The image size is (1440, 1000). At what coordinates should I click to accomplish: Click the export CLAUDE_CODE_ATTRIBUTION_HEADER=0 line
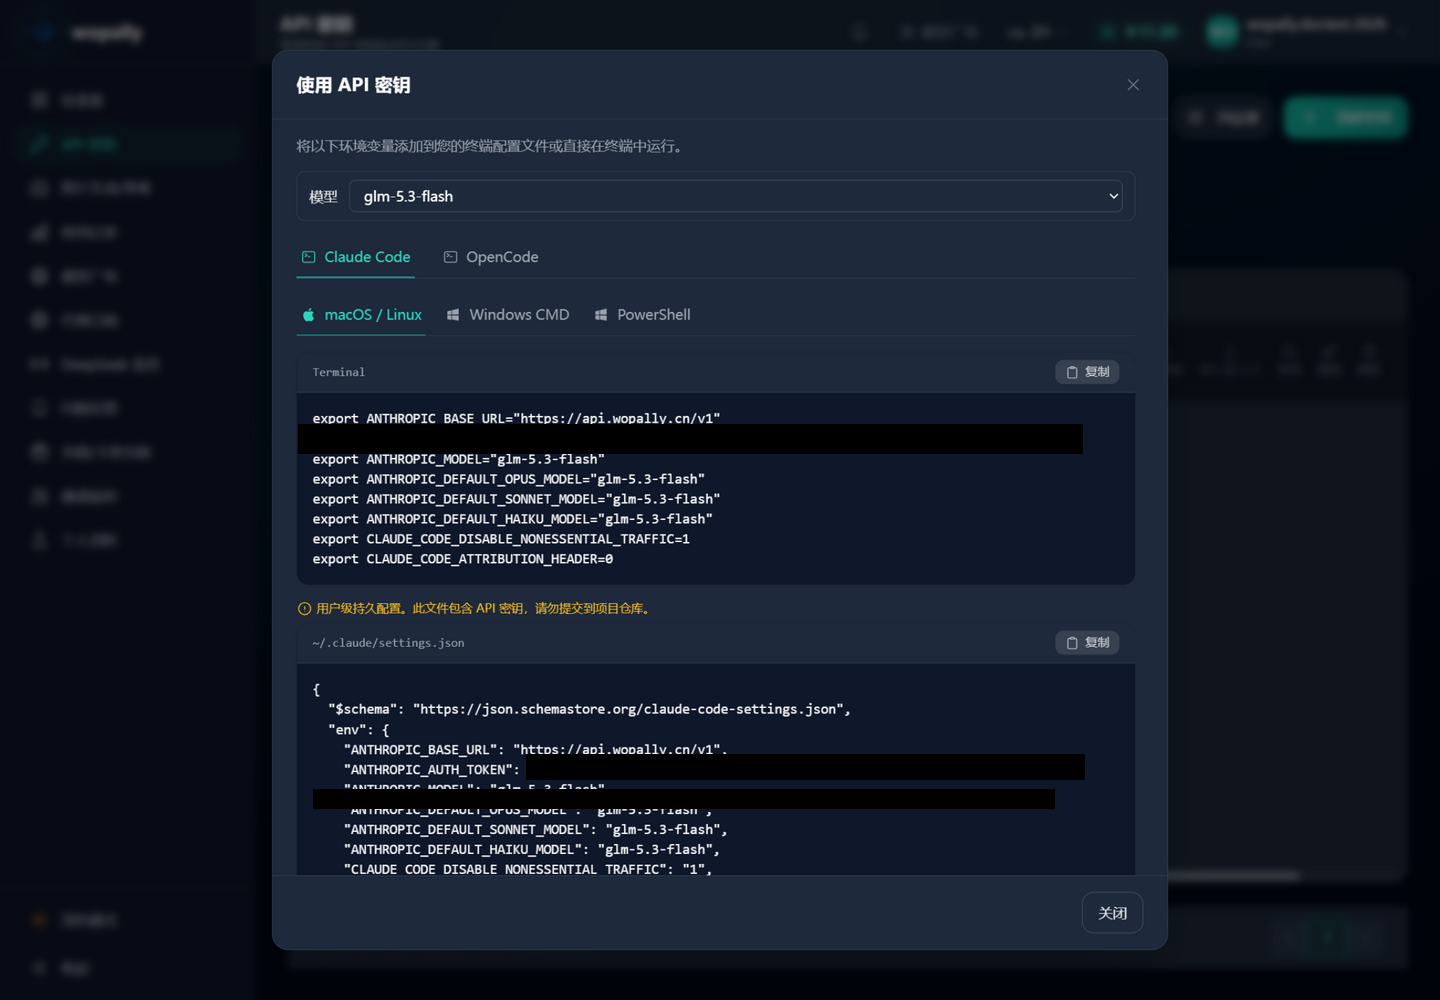[463, 559]
